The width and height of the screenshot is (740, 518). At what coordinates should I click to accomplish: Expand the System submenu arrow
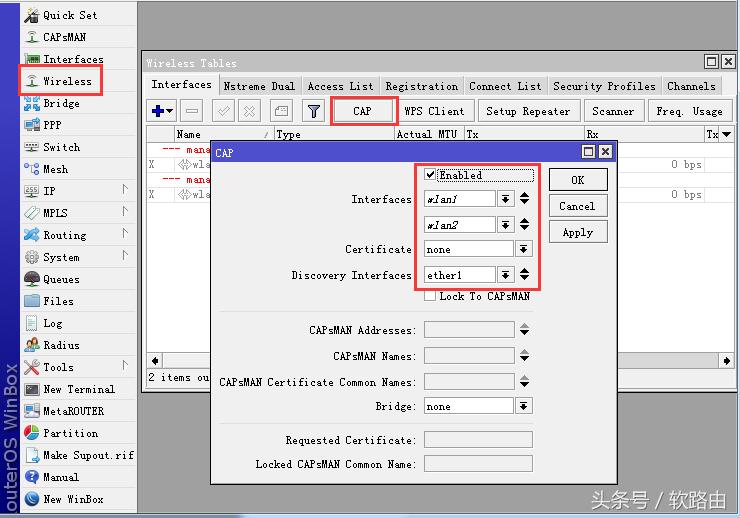pos(125,255)
